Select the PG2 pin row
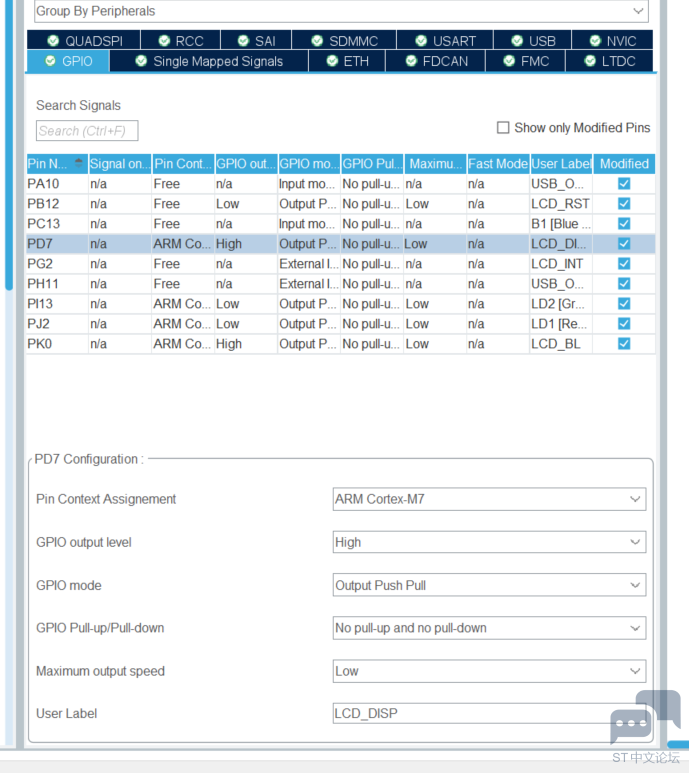 [341, 264]
